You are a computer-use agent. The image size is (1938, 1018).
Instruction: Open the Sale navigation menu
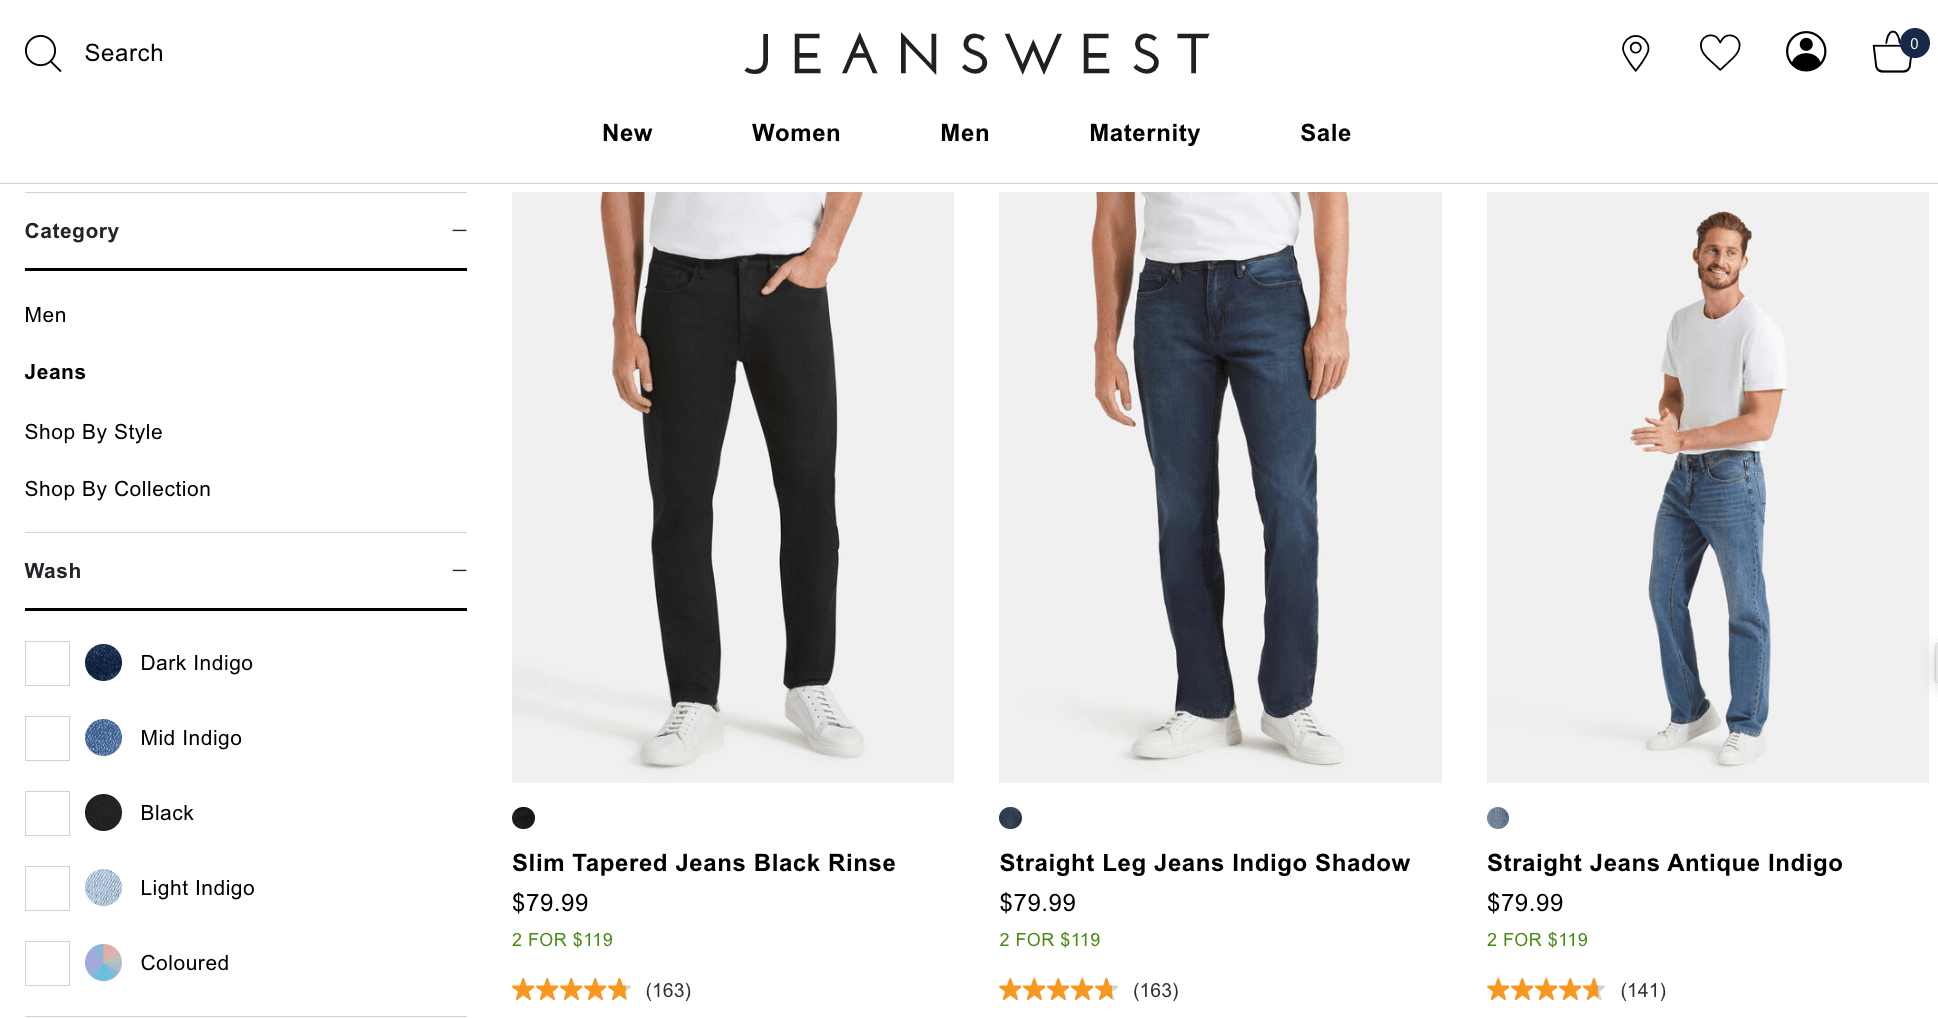[1325, 133]
